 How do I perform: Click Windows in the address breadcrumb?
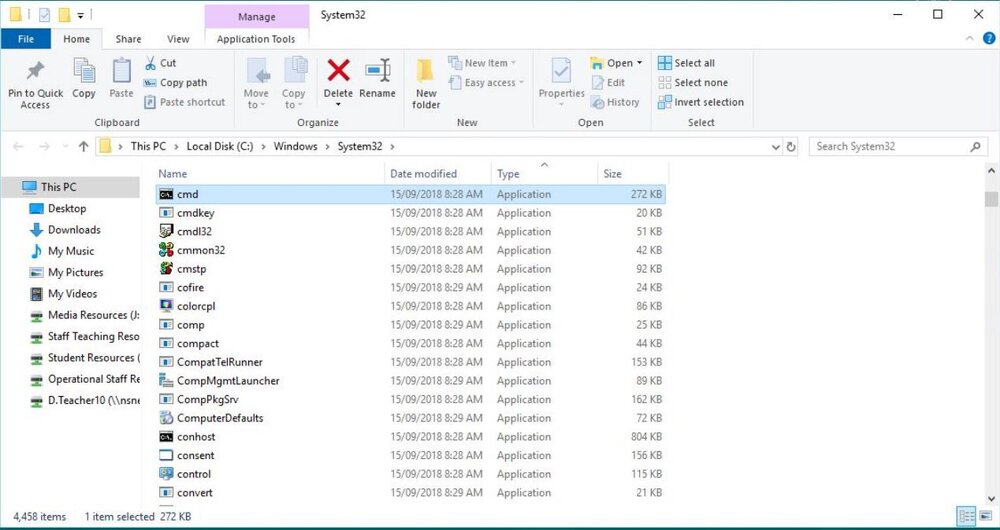[x=295, y=146]
